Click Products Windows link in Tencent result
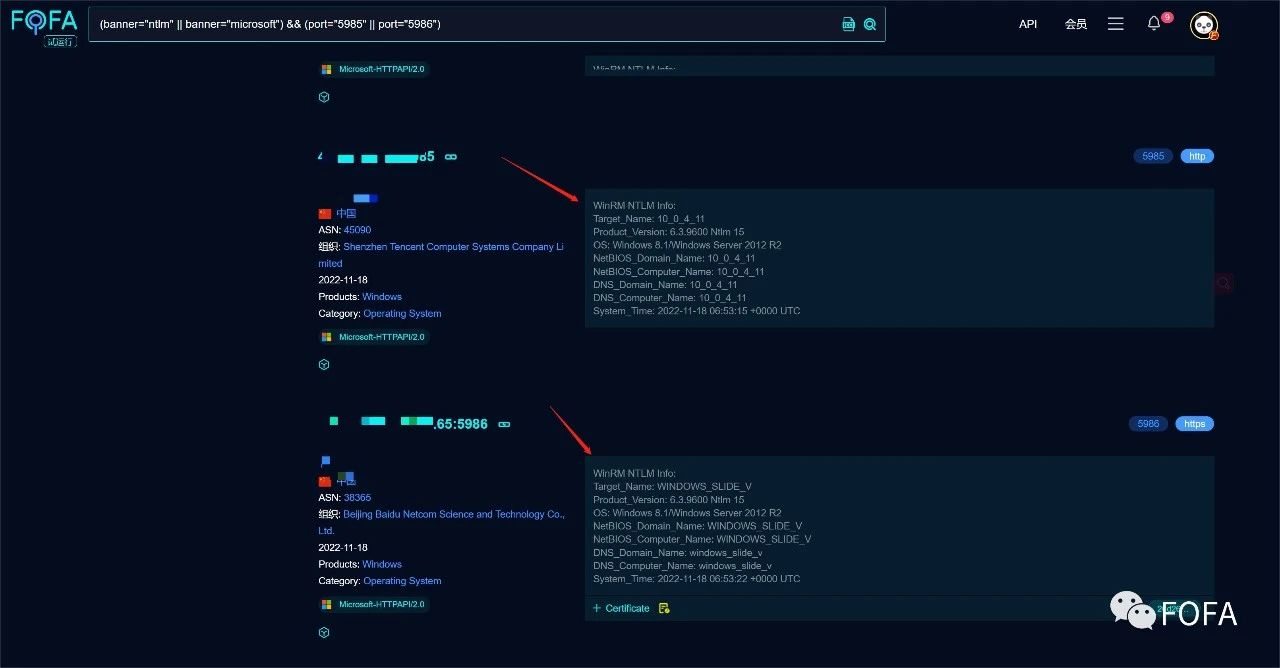Image resolution: width=1280 pixels, height=668 pixels. point(382,297)
